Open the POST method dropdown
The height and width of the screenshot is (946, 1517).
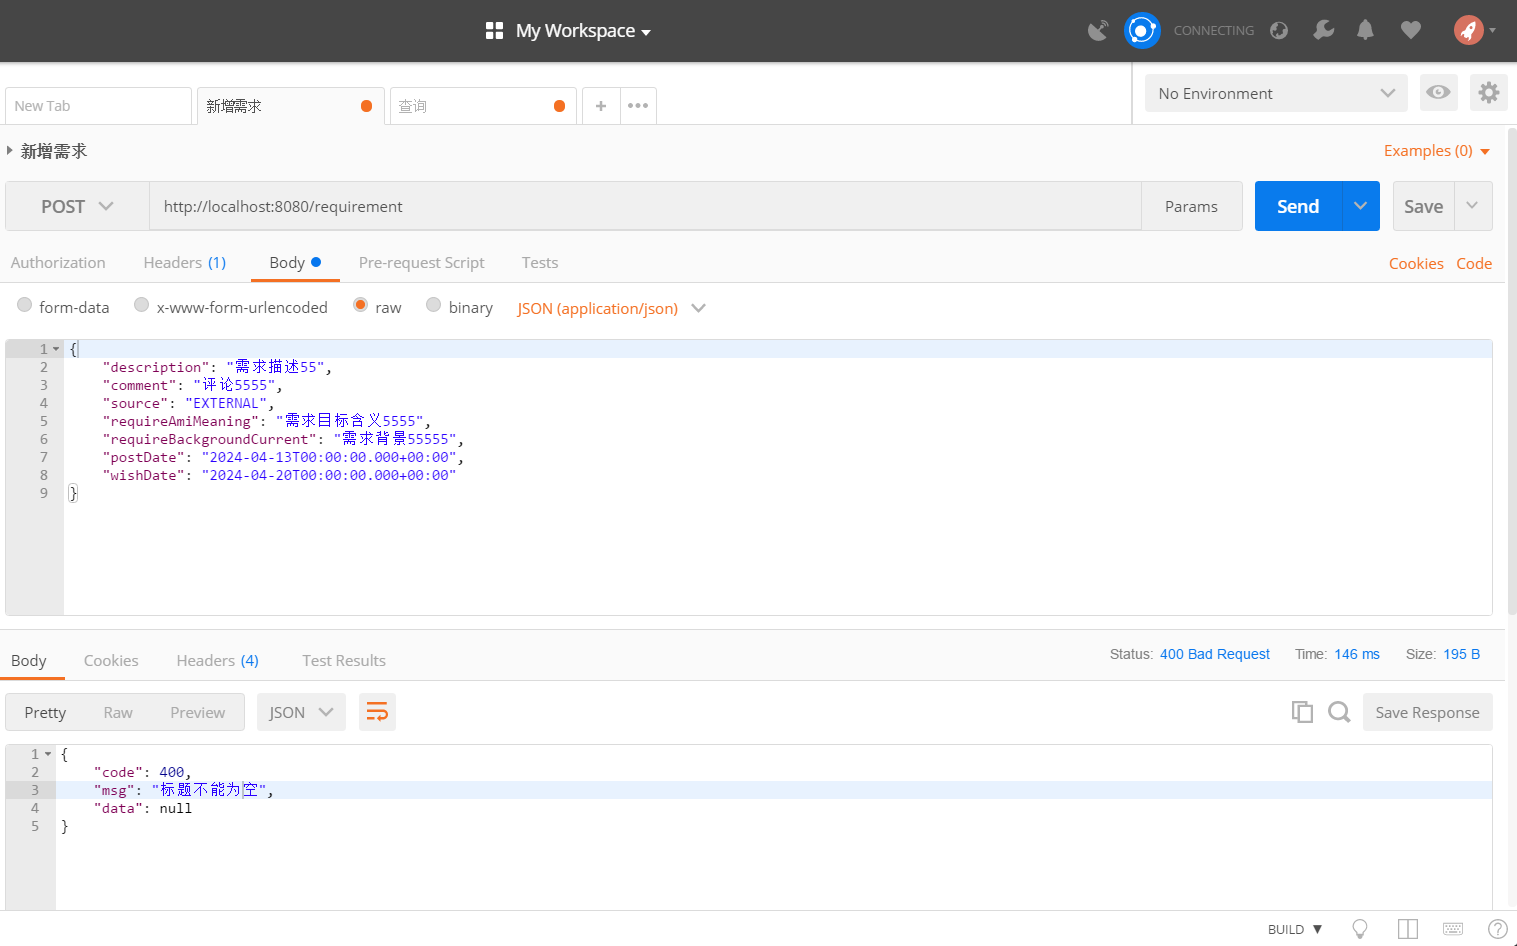coord(77,206)
